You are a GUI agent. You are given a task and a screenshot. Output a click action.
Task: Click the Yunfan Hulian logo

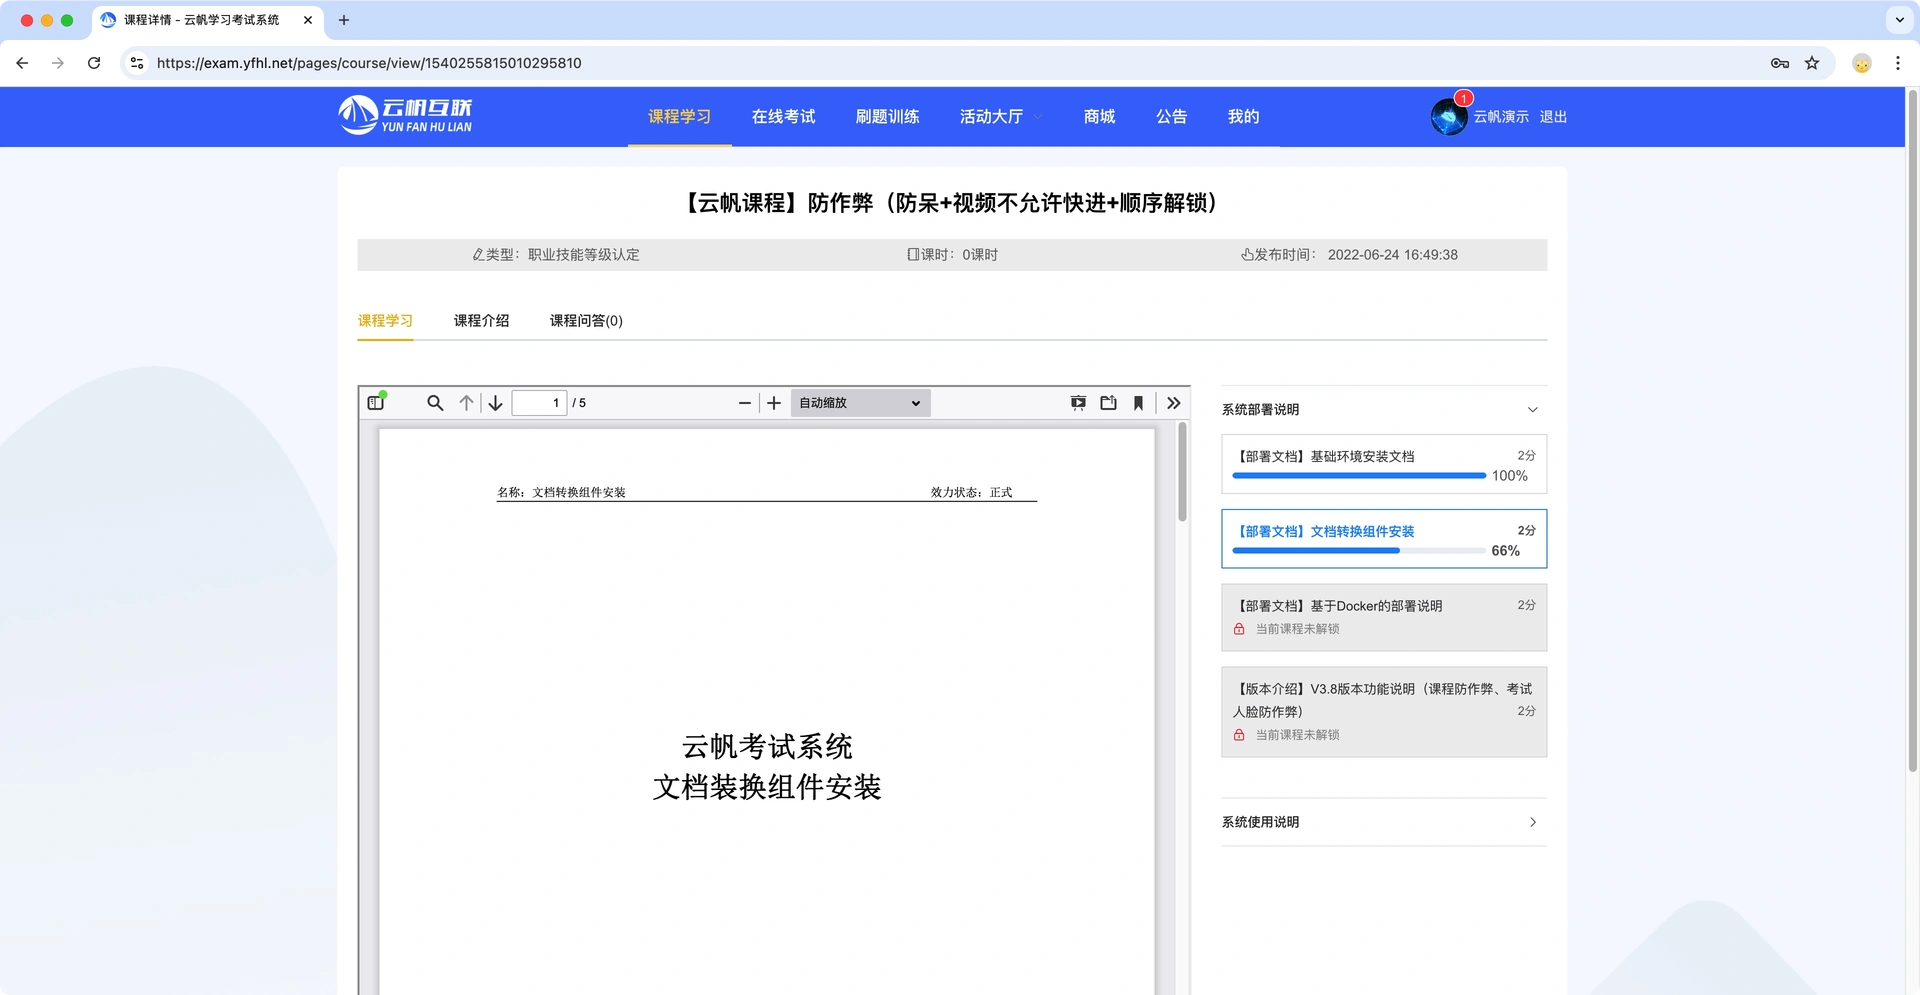coord(405,116)
